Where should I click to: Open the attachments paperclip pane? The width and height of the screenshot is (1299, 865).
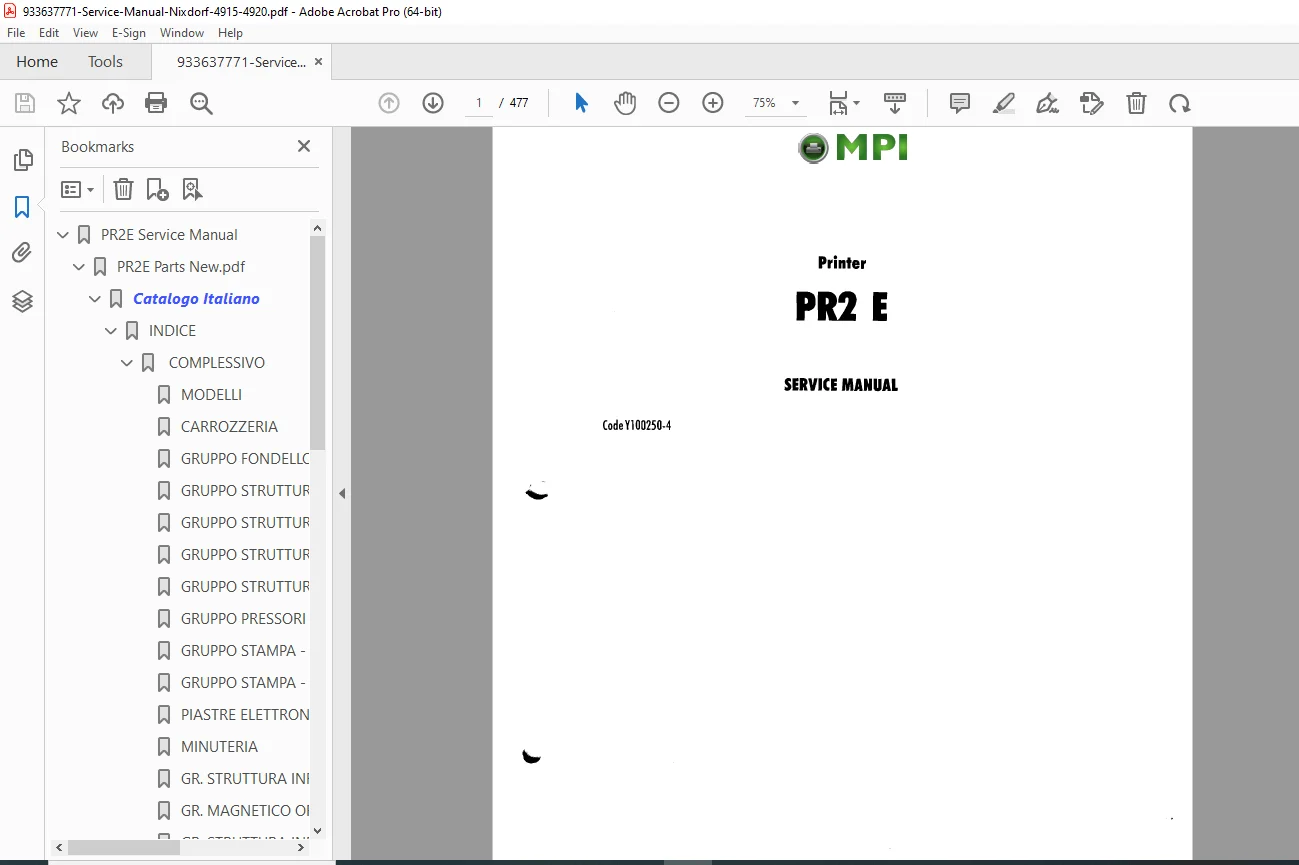(x=22, y=253)
